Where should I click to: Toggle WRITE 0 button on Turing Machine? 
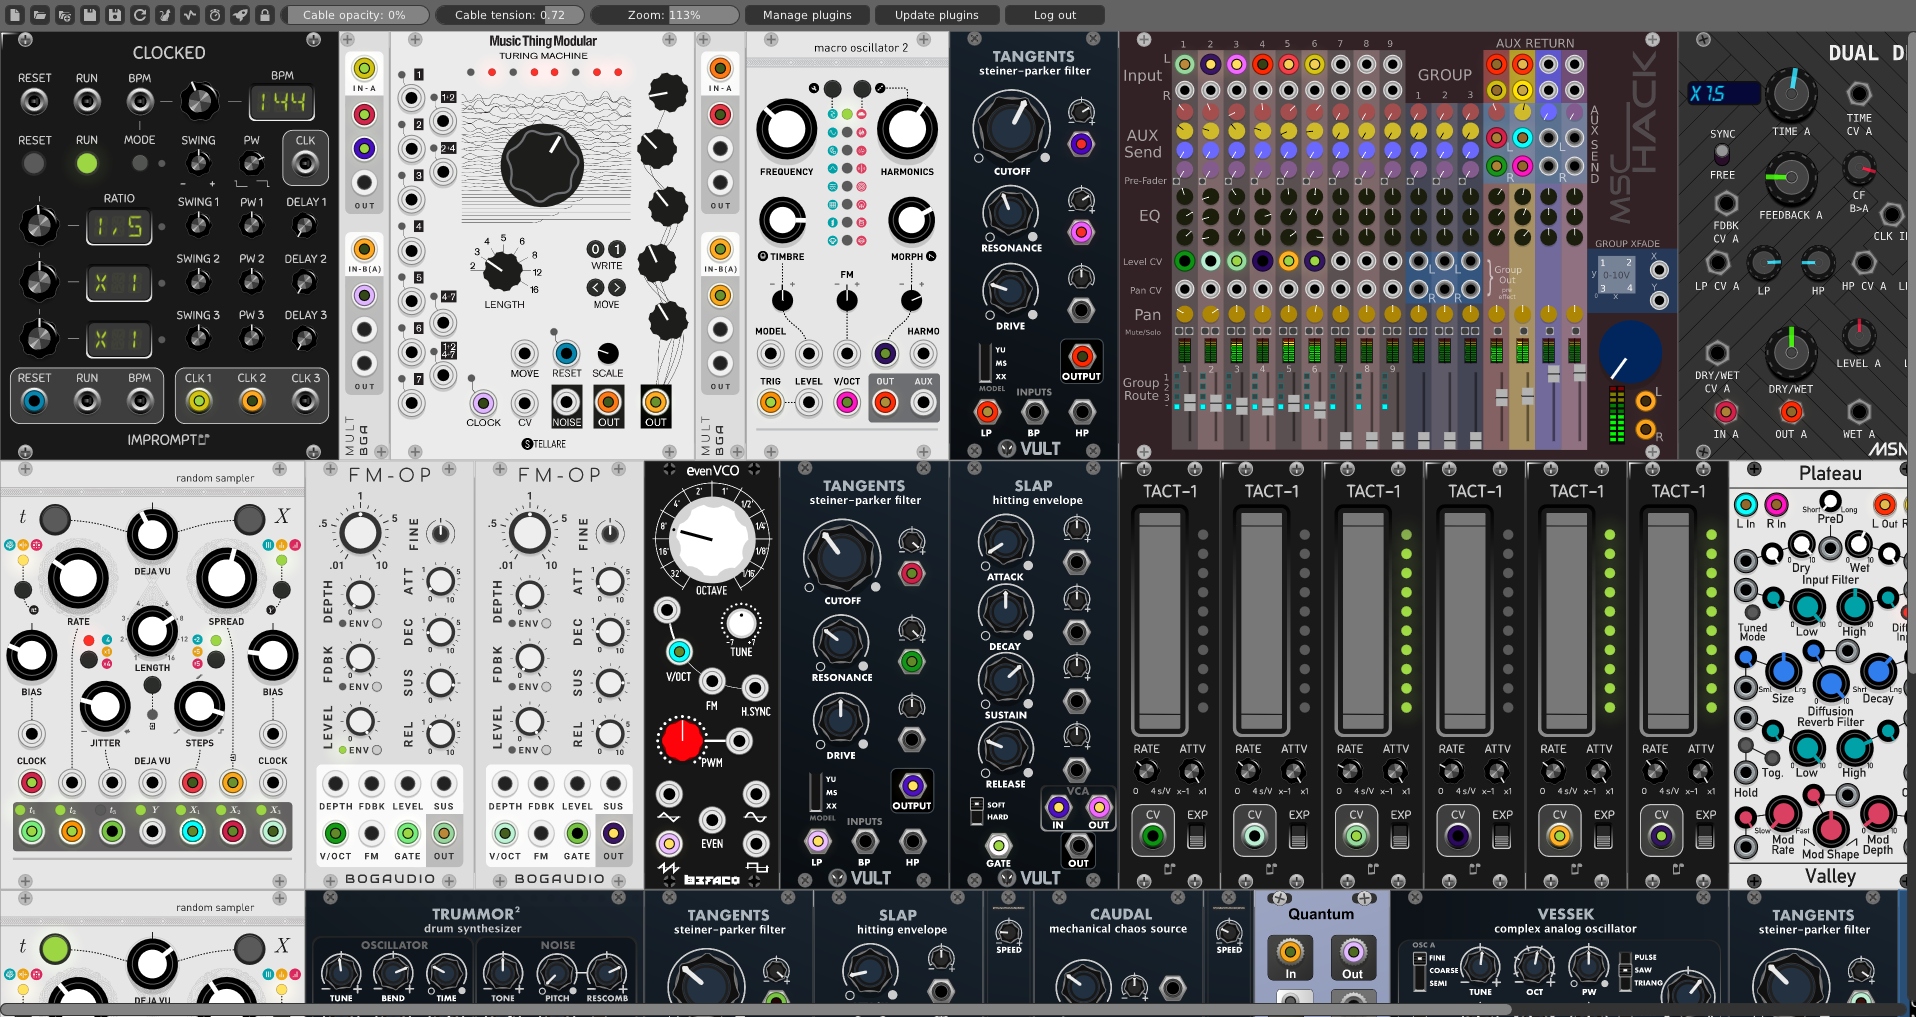point(595,249)
